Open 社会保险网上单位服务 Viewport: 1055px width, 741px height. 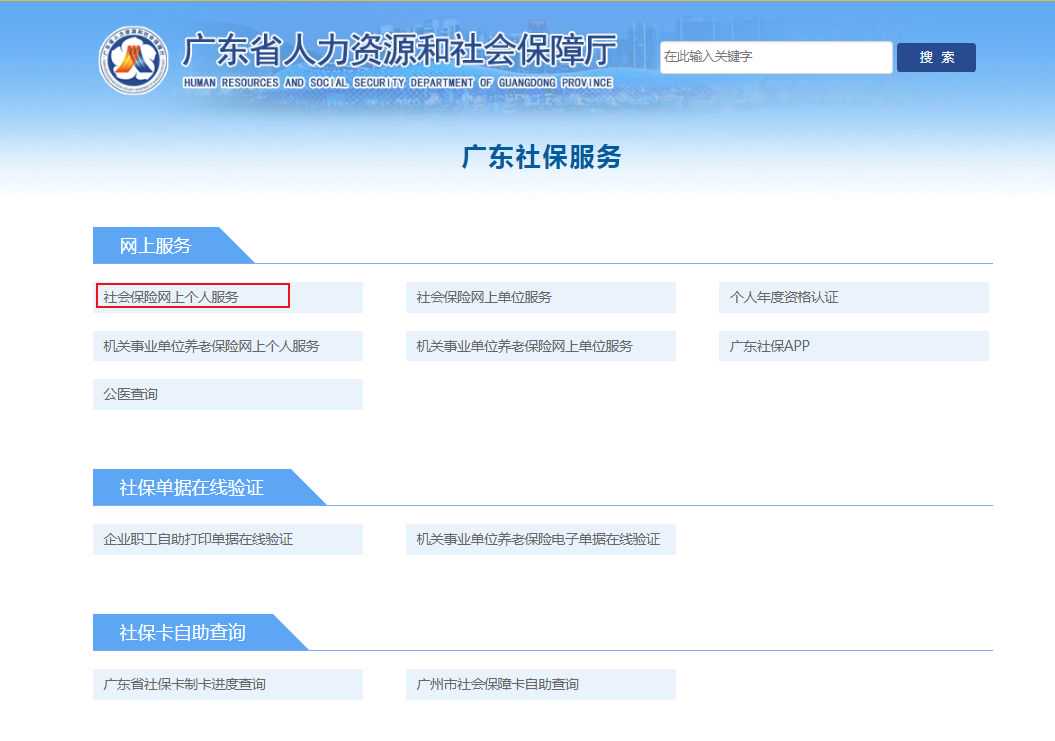point(485,297)
